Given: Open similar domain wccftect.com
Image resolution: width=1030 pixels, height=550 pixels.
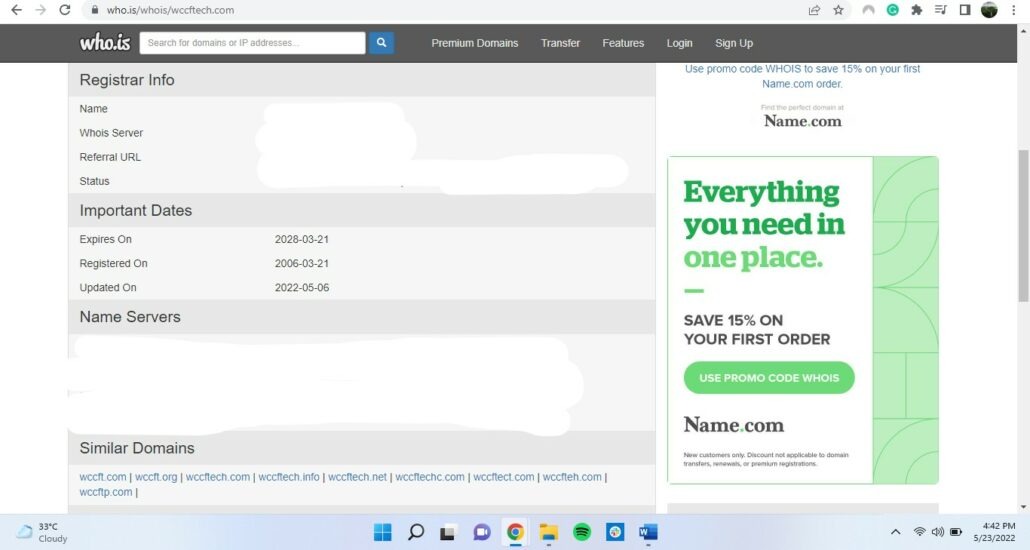Looking at the screenshot, I should click(504, 477).
